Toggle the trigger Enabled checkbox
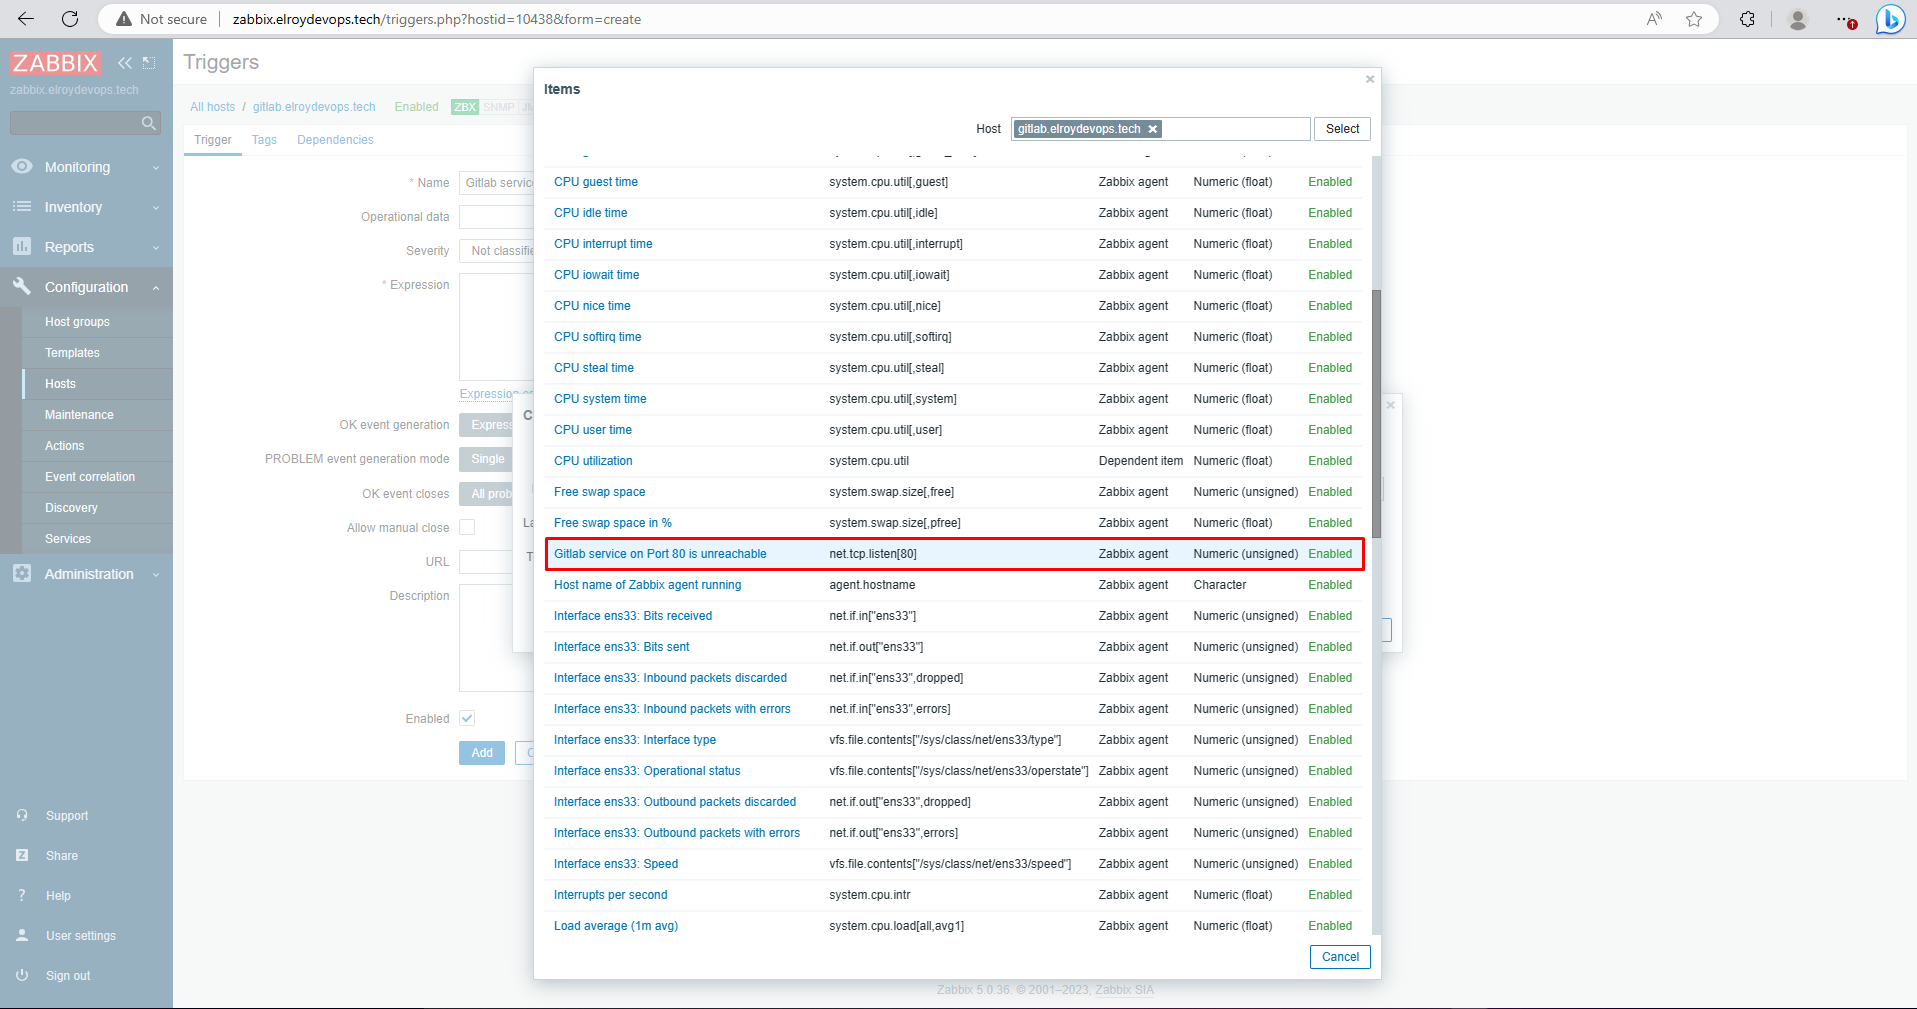 (x=467, y=718)
